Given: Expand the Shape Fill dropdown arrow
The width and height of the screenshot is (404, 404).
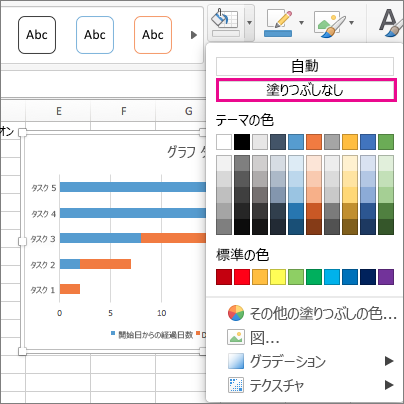Looking at the screenshot, I should 249,23.
